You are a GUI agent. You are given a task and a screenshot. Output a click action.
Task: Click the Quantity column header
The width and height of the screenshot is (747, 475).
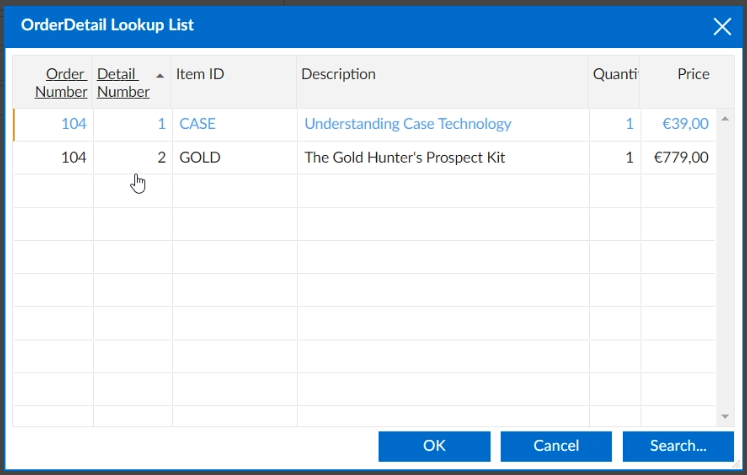click(615, 74)
